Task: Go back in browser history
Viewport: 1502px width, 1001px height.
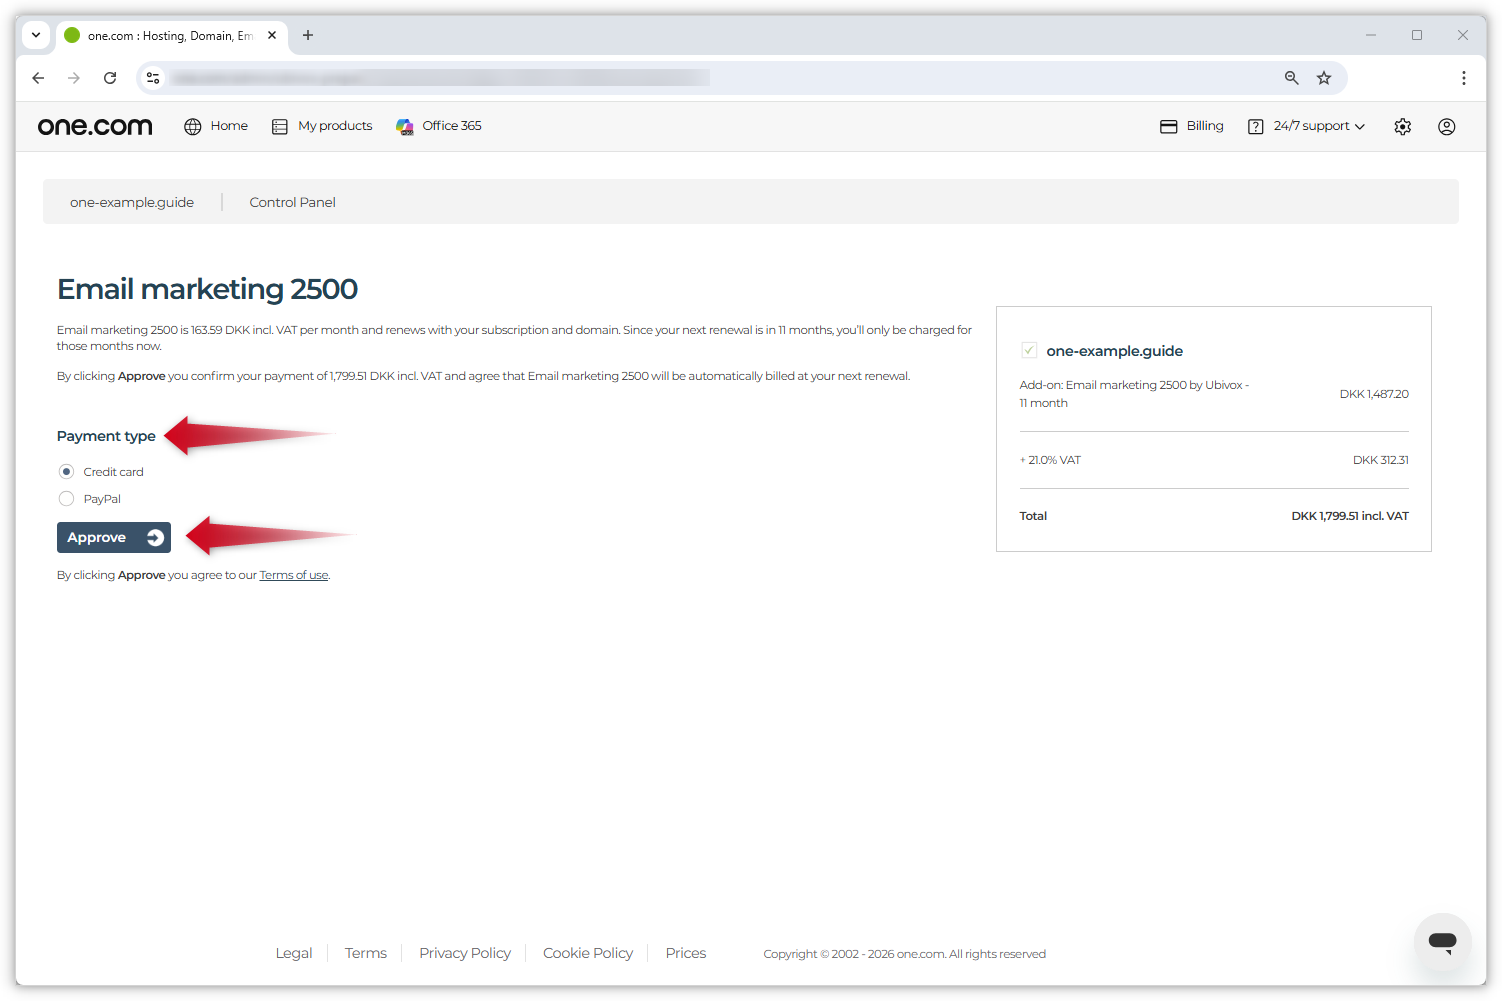Action: [38, 78]
